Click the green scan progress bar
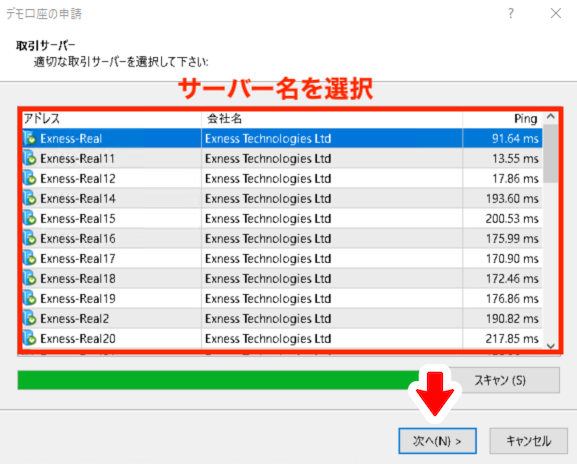 click(219, 380)
